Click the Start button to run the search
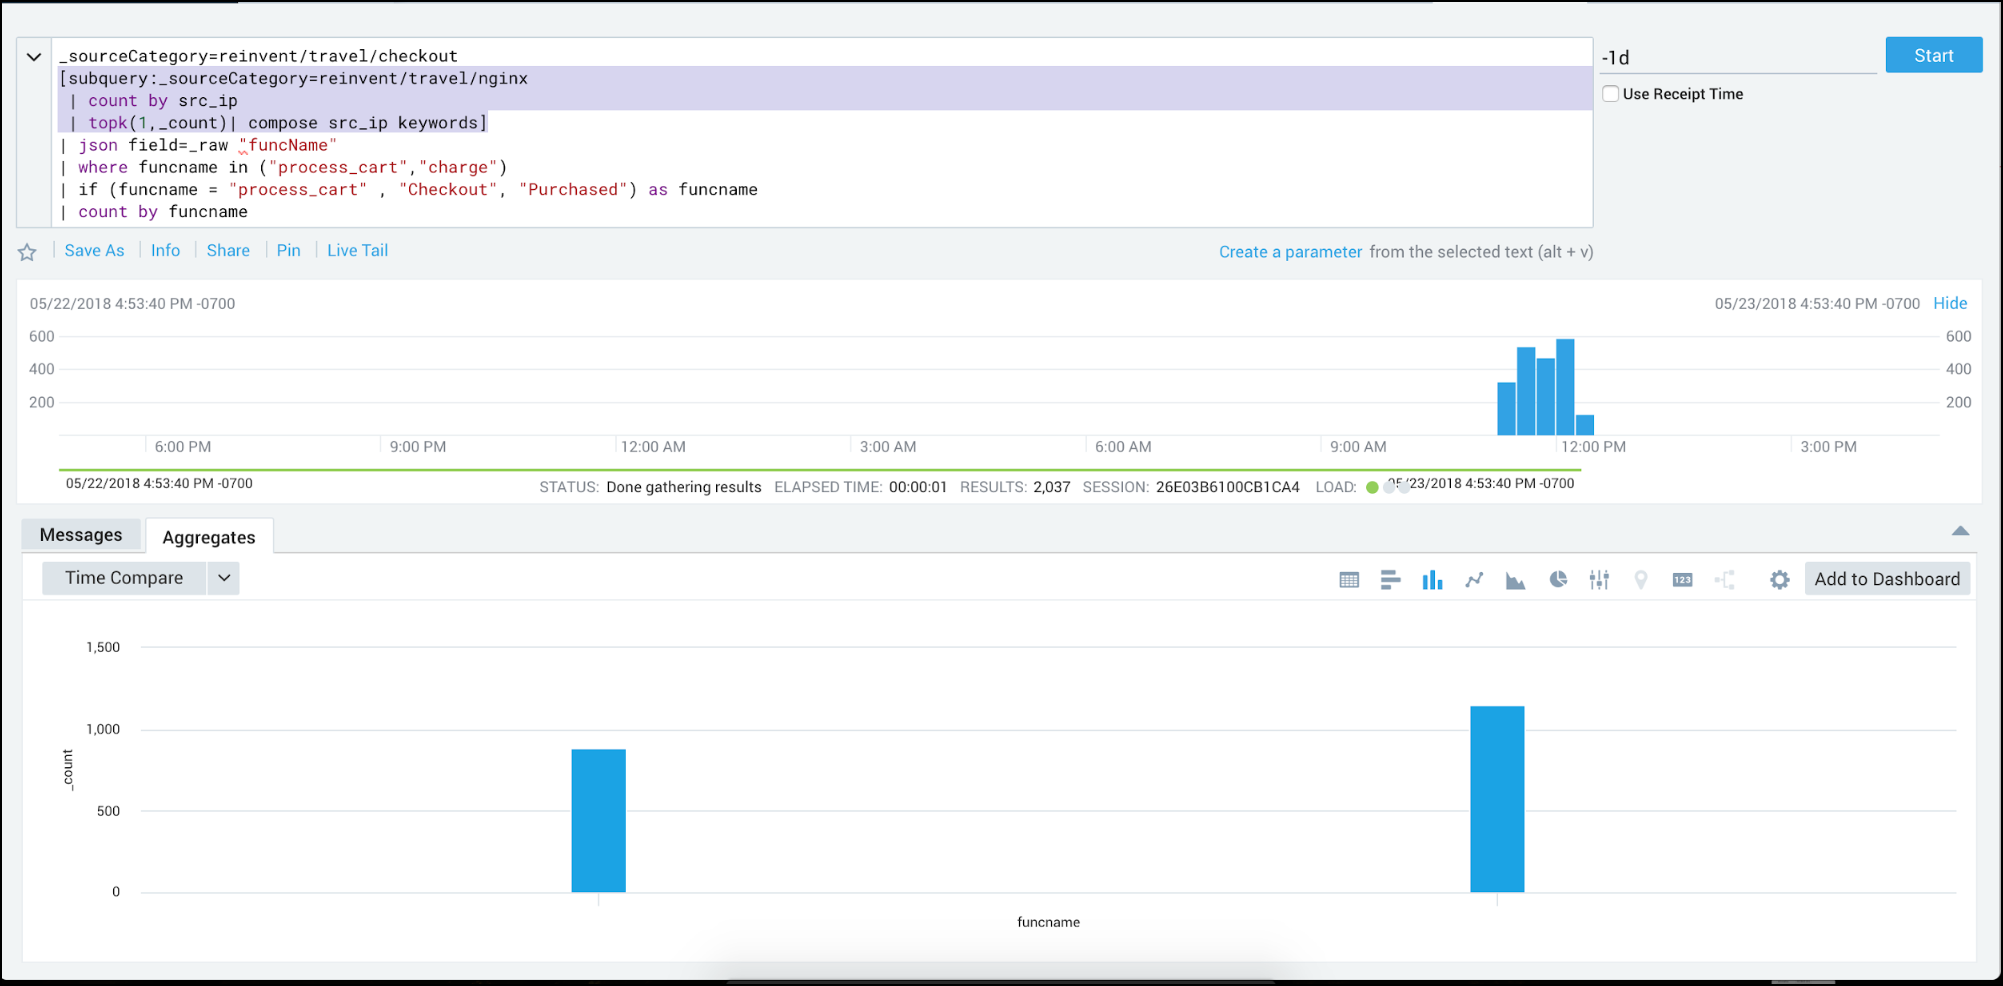Viewport: 2003px width, 986px height. [x=1933, y=55]
